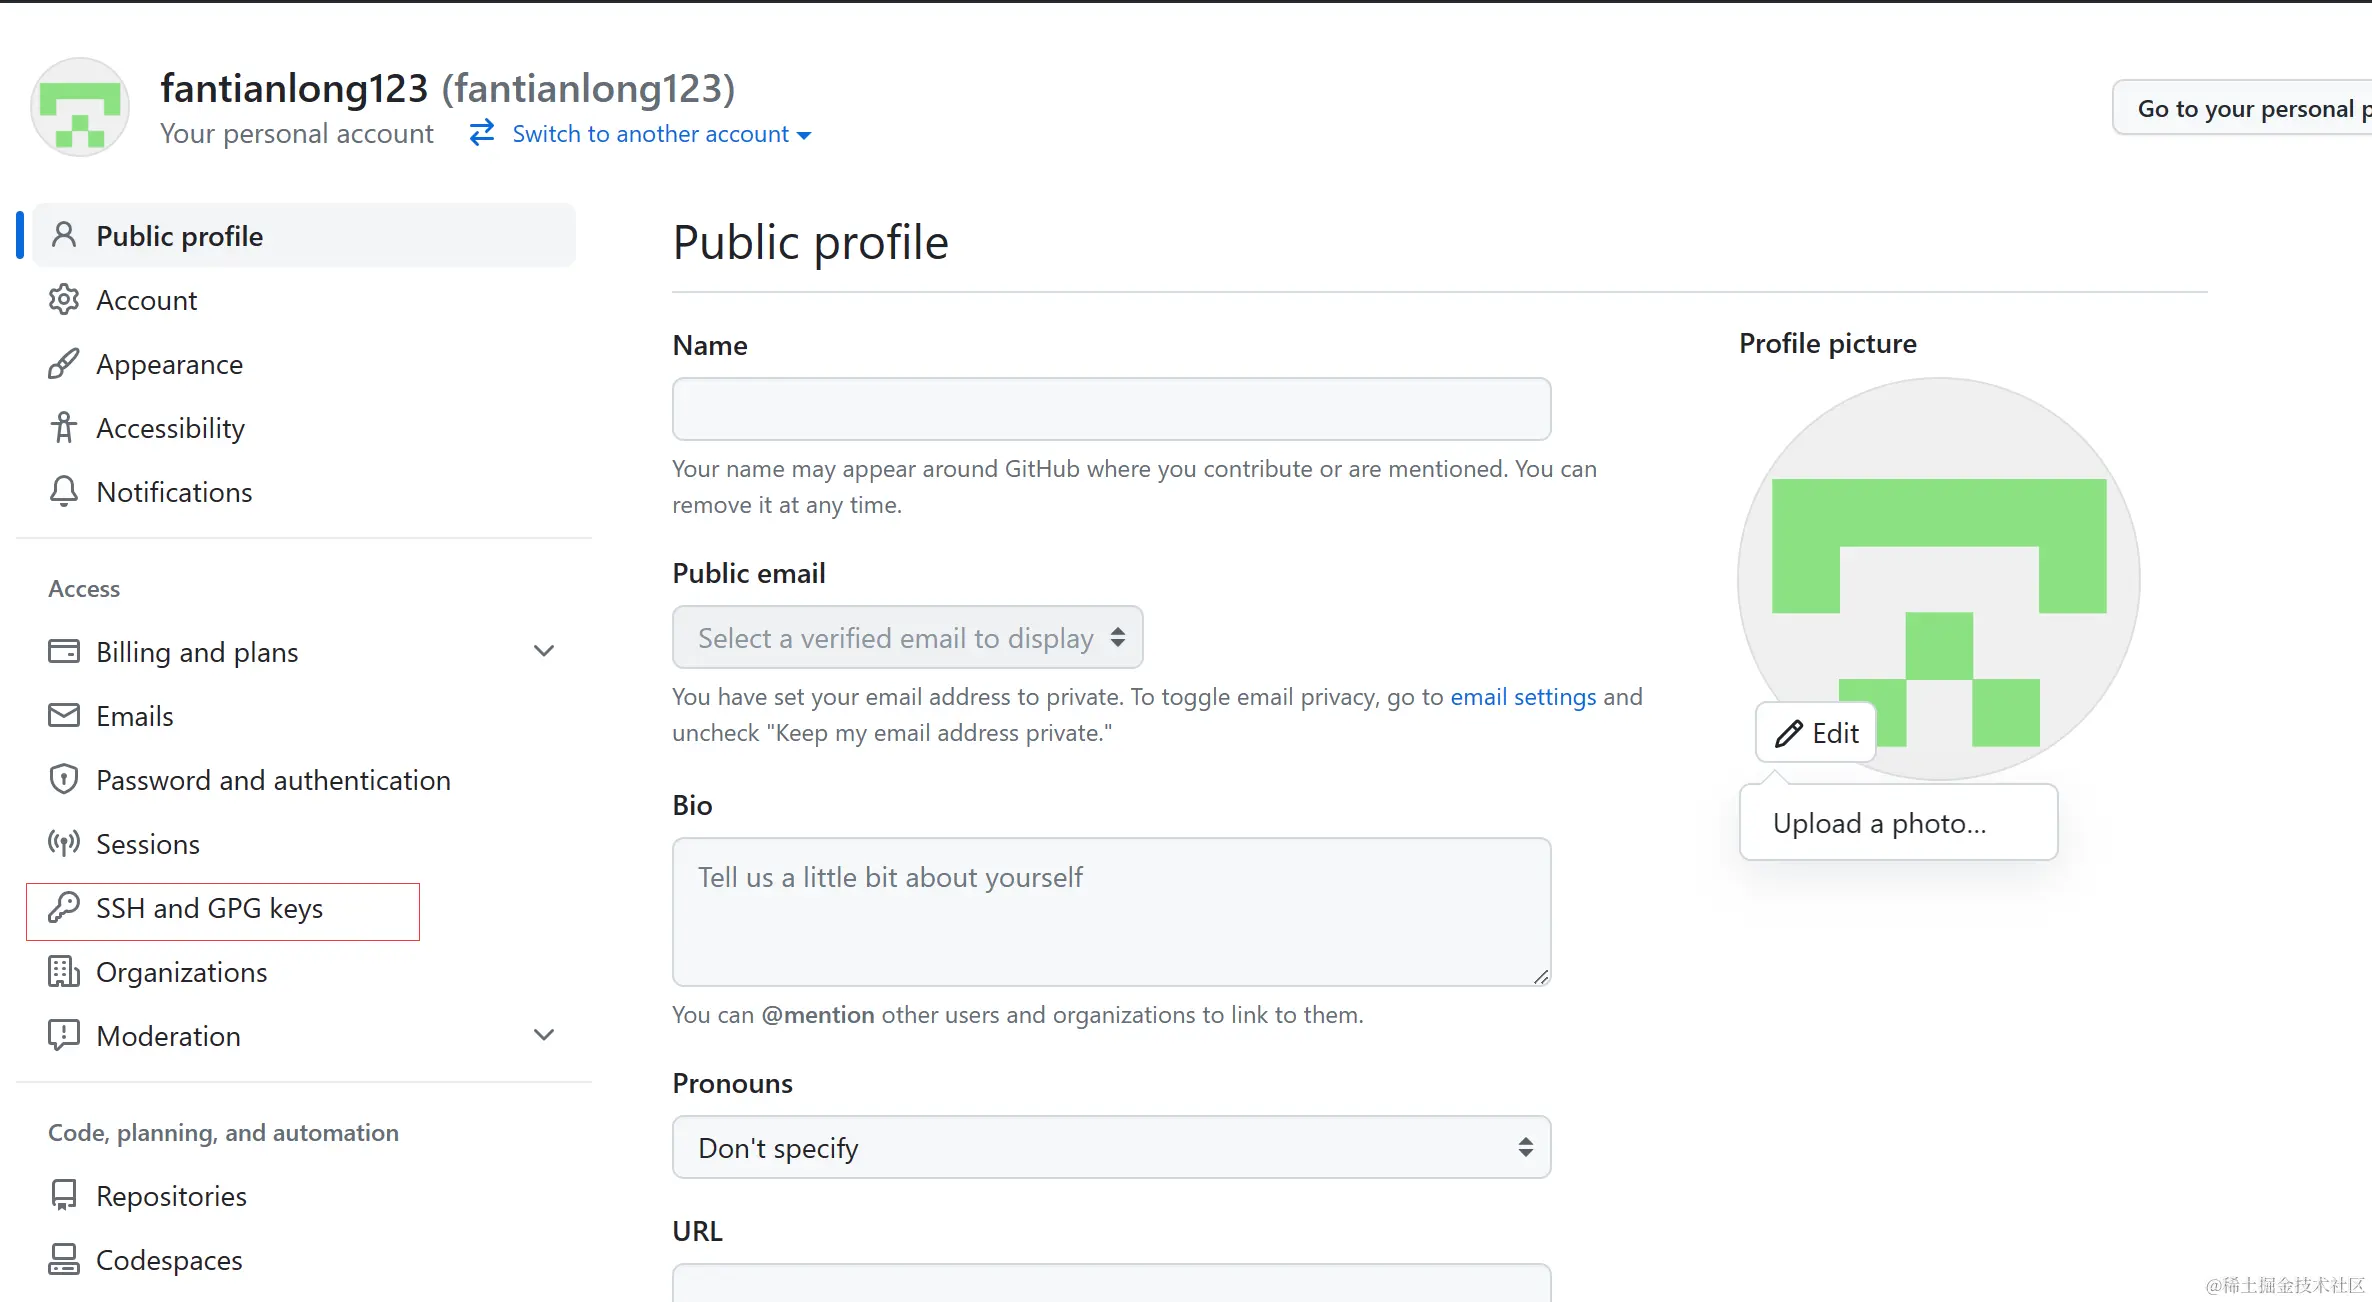Click the SSH and GPG keys key icon

63,908
